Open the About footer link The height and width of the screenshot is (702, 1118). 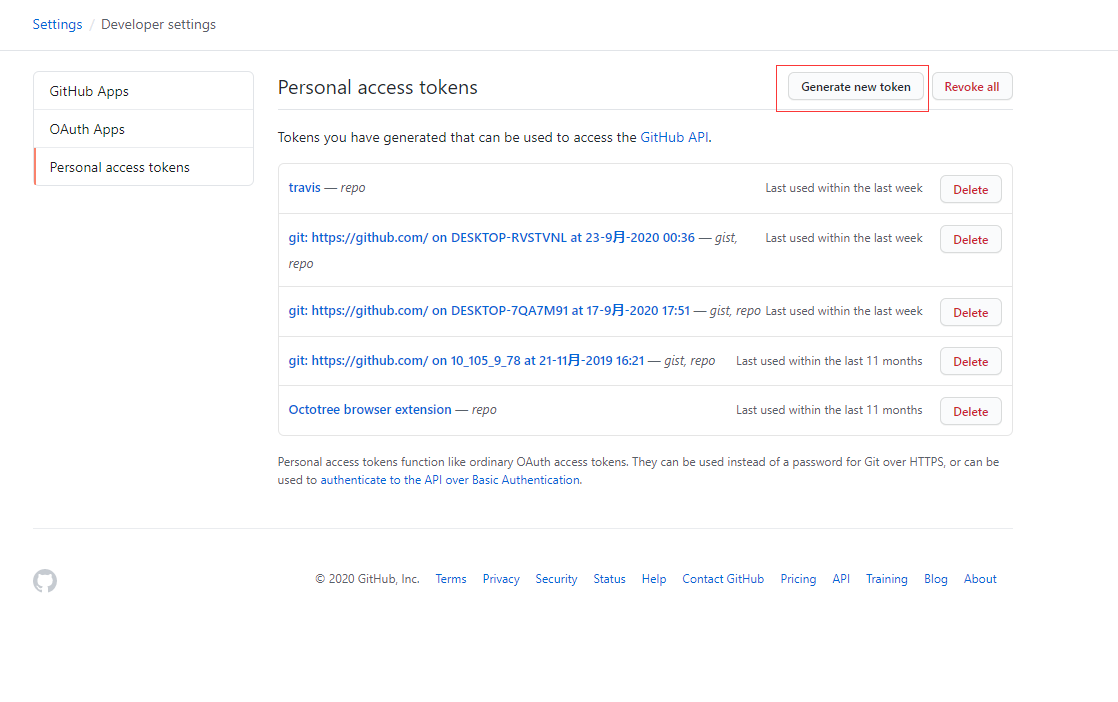[980, 579]
